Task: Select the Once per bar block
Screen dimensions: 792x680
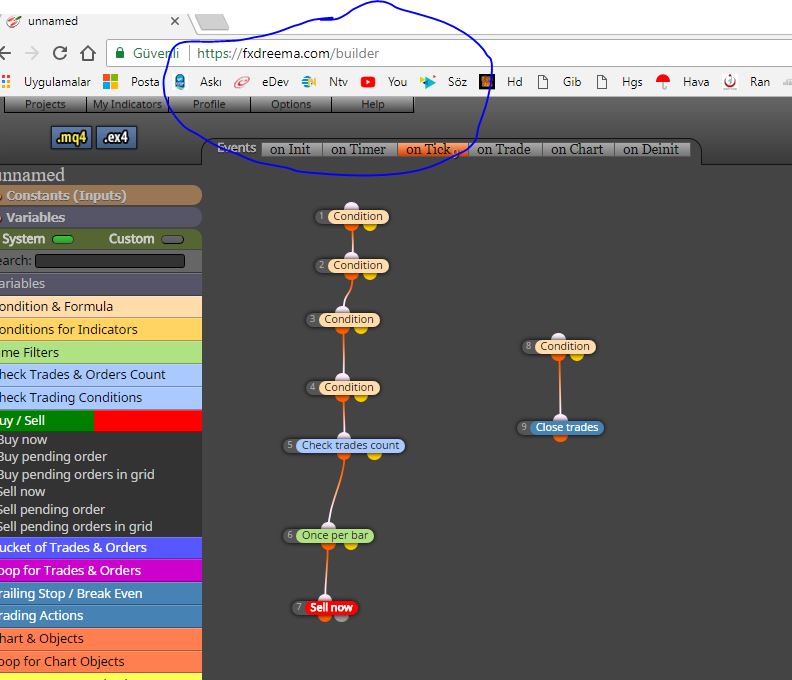Action: tap(334, 536)
